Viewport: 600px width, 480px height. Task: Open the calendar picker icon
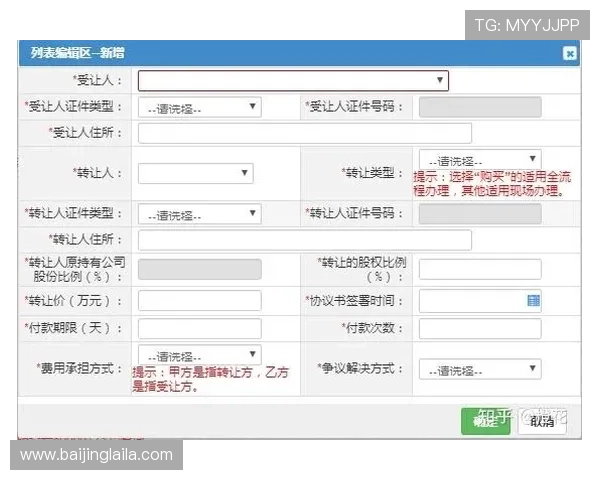pos(533,300)
